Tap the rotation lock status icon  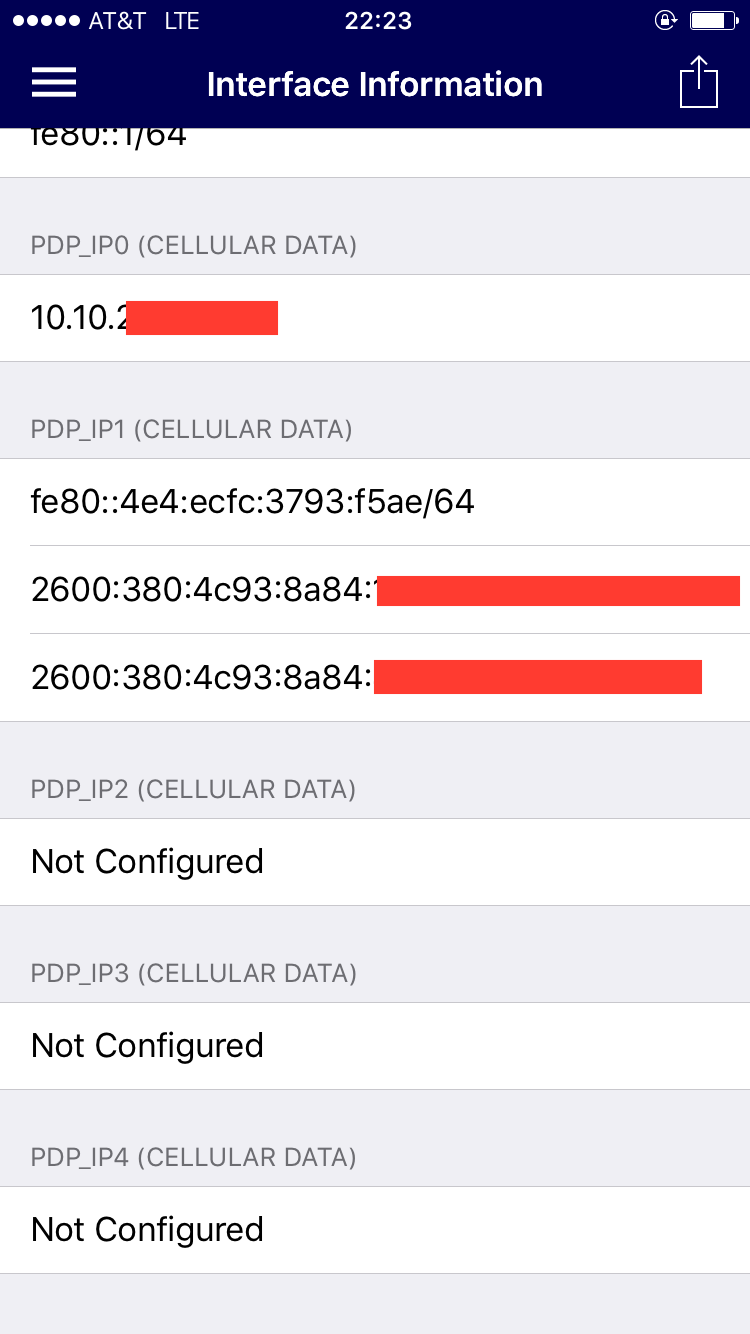coord(665,21)
